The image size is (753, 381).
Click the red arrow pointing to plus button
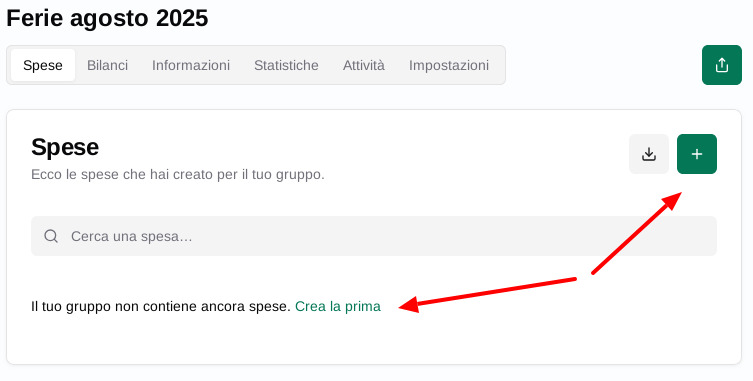[637, 233]
